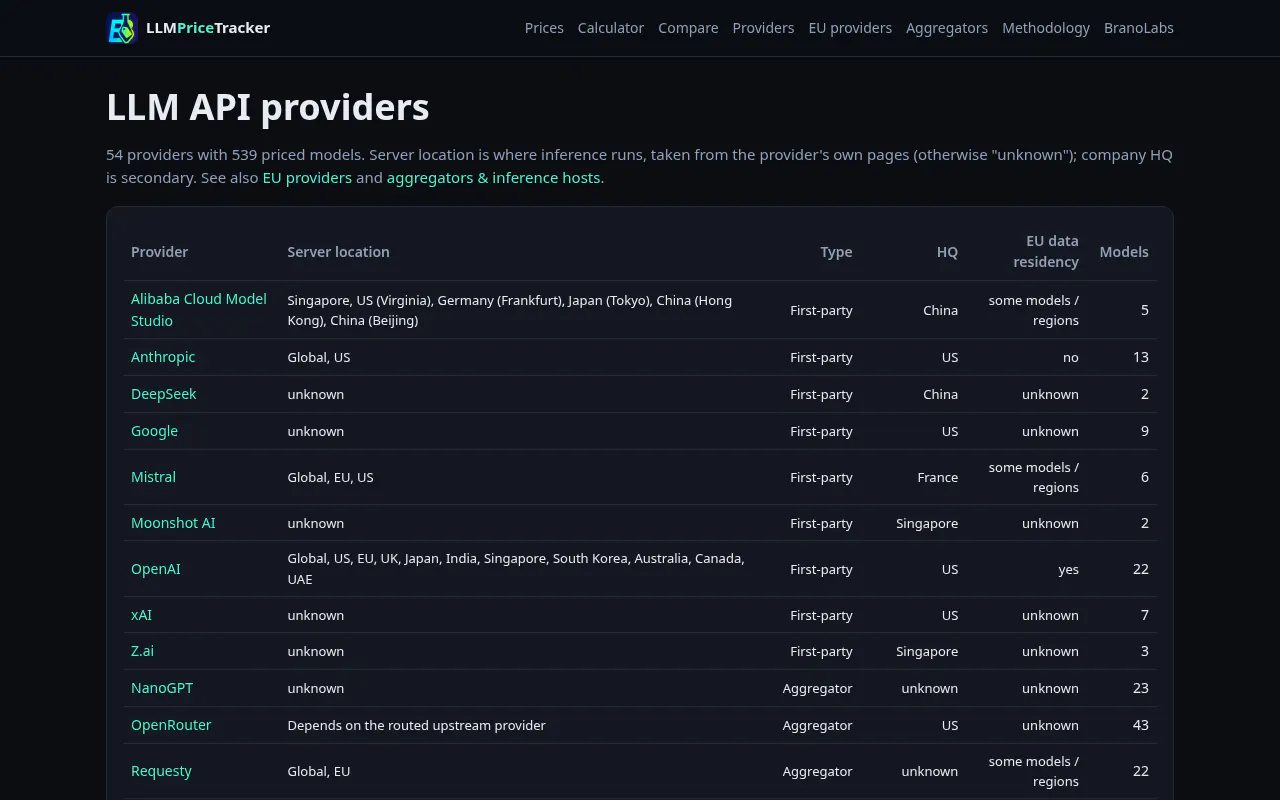Screen dimensions: 1280x800
Task: Open EU providers in the top navigation
Action: pyautogui.click(x=850, y=28)
